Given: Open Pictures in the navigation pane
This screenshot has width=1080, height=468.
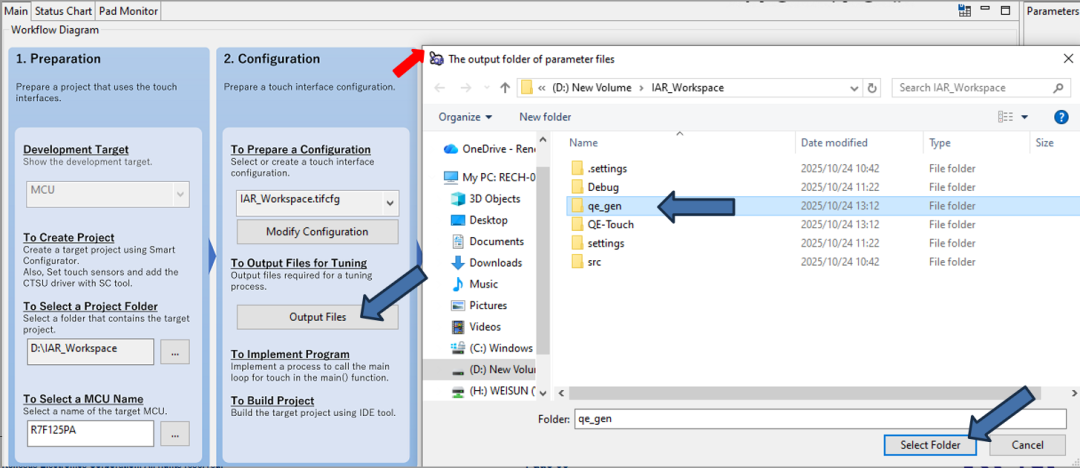Looking at the screenshot, I should [479, 305].
